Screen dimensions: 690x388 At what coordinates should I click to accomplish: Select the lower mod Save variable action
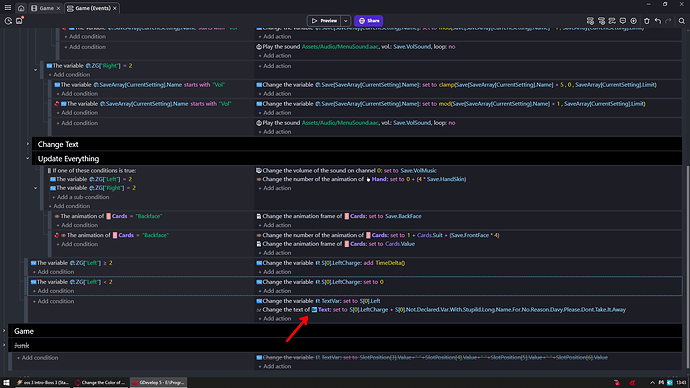pos(451,104)
